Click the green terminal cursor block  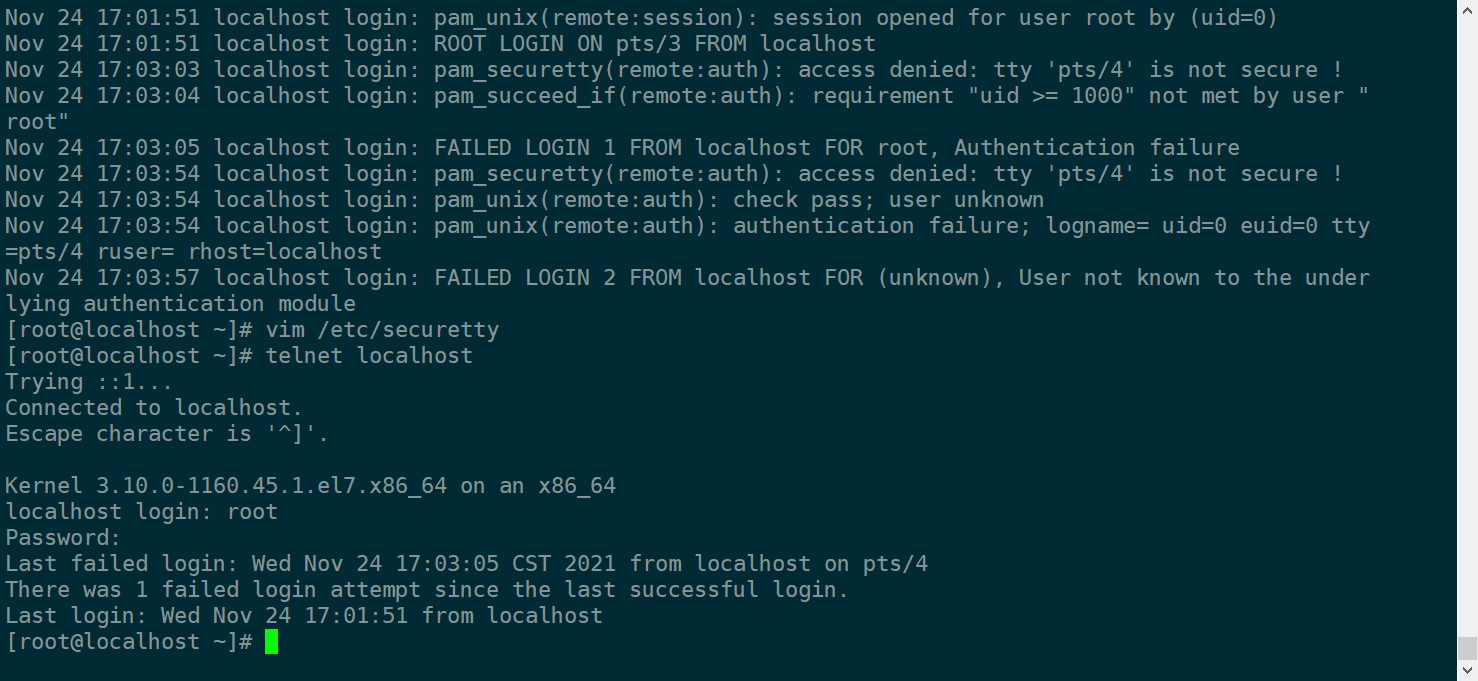(271, 642)
